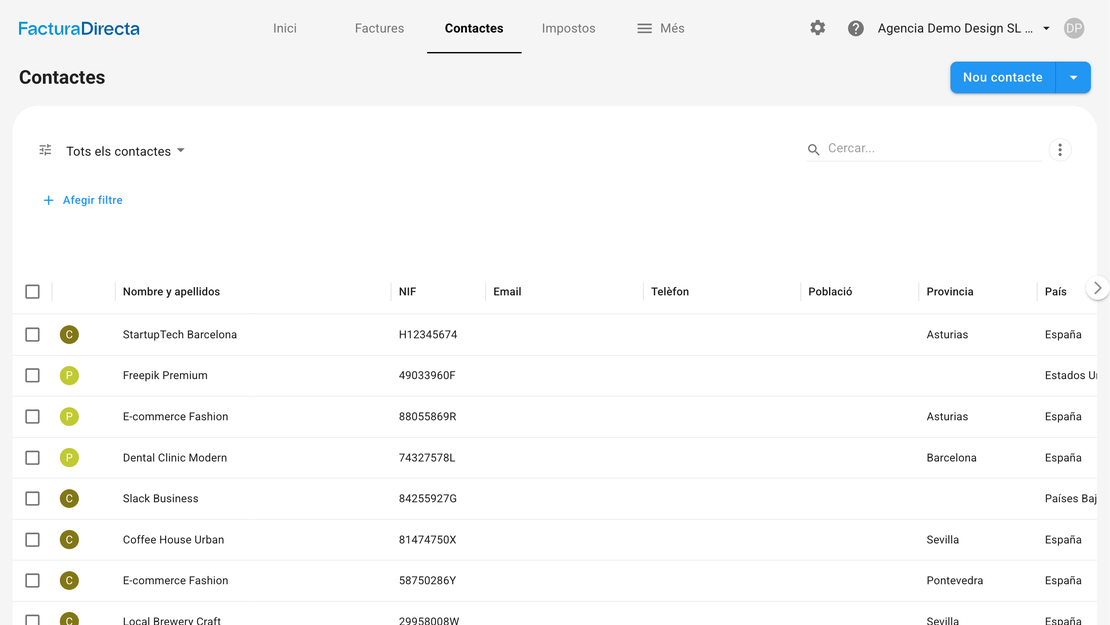Click StartupTech Barcelona's C badge icon
Viewport: 1110px width, 625px height.
coord(69,335)
